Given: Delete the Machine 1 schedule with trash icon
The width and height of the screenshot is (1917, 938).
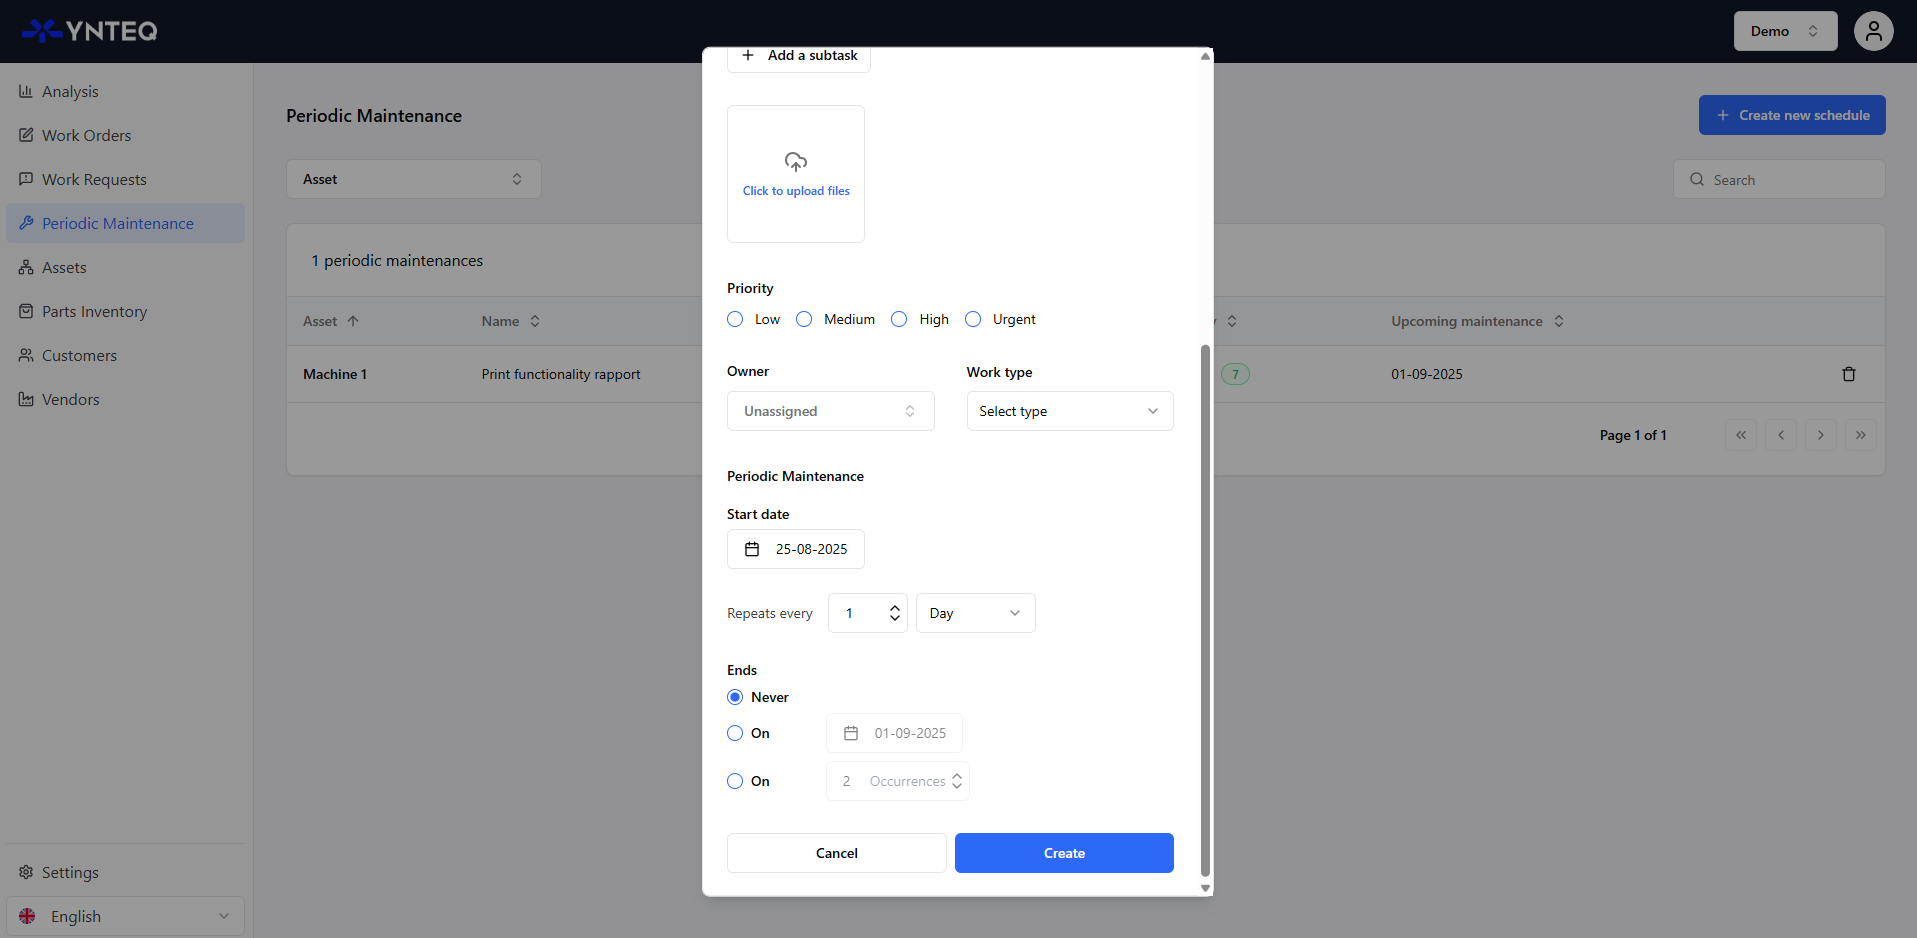Looking at the screenshot, I should coord(1848,374).
